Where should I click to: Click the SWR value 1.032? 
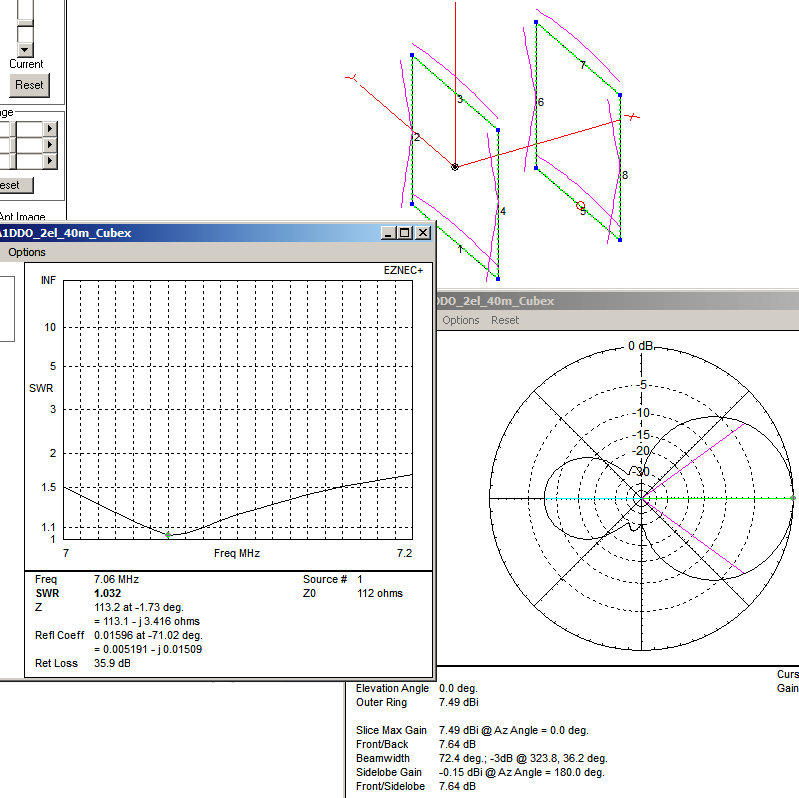tap(108, 593)
